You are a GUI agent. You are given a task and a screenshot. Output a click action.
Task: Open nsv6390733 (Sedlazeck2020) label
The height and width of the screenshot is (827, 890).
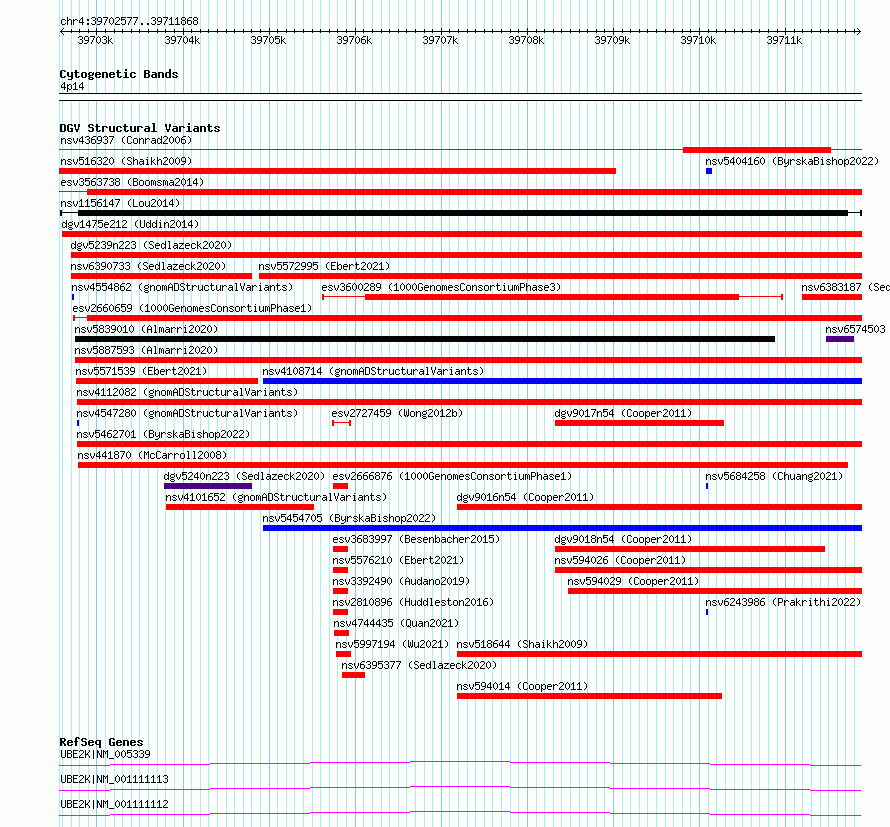[148, 266]
